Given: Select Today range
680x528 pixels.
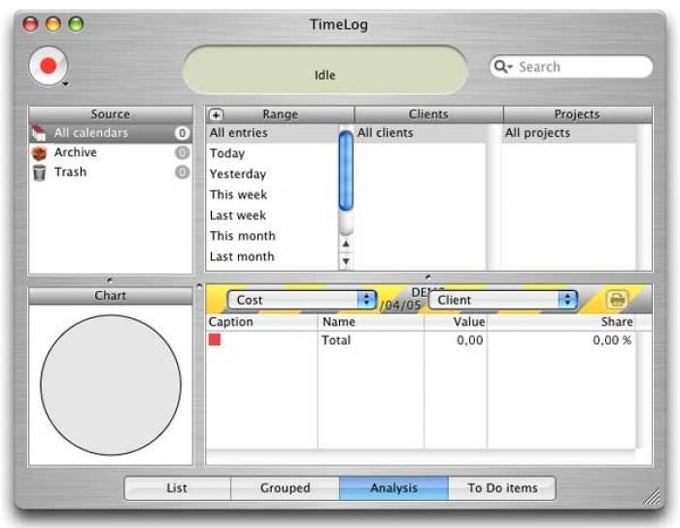Looking at the screenshot, I should coord(272,153).
